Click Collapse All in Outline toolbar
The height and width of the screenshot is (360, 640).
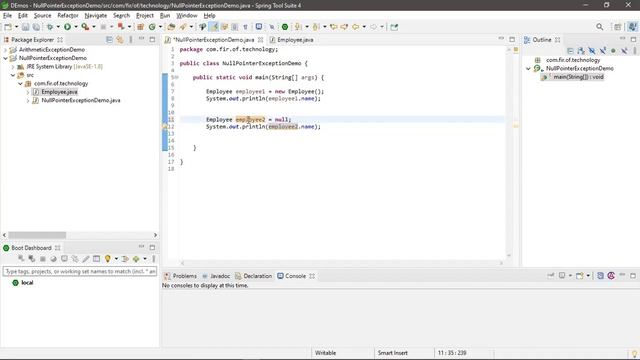[x=570, y=51]
